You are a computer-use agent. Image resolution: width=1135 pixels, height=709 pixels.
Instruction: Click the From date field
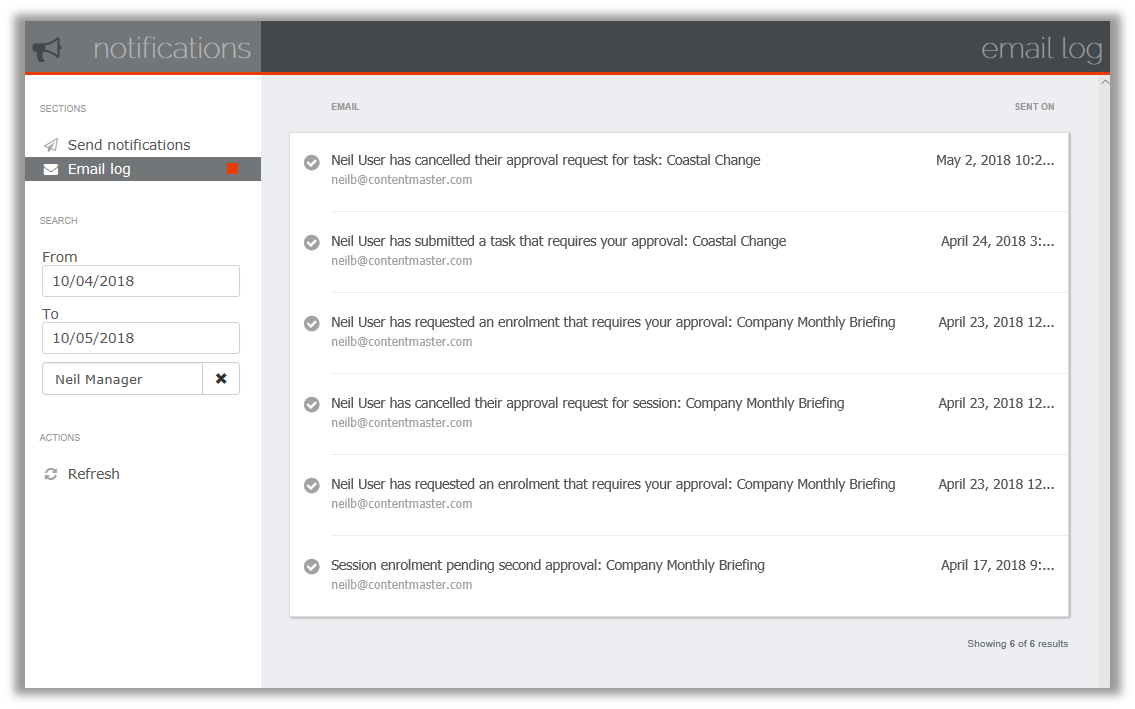pos(140,281)
